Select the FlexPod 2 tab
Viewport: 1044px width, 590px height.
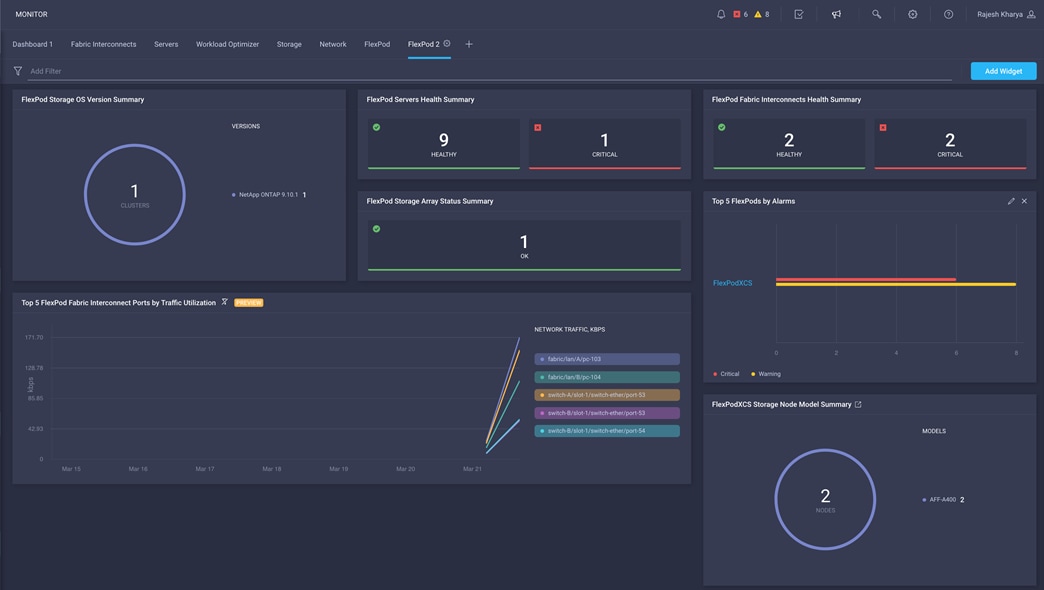(x=423, y=45)
